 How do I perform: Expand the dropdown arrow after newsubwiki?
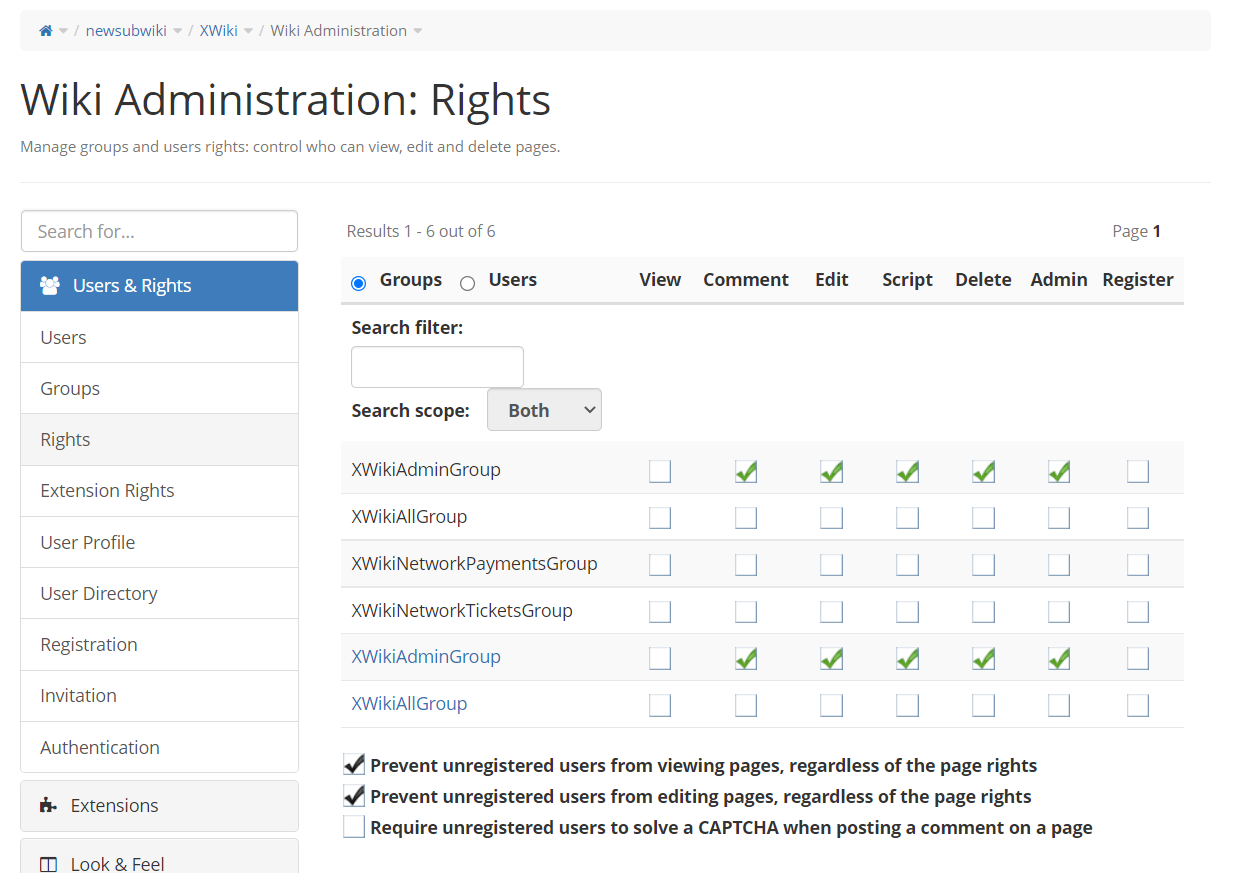[x=177, y=31]
